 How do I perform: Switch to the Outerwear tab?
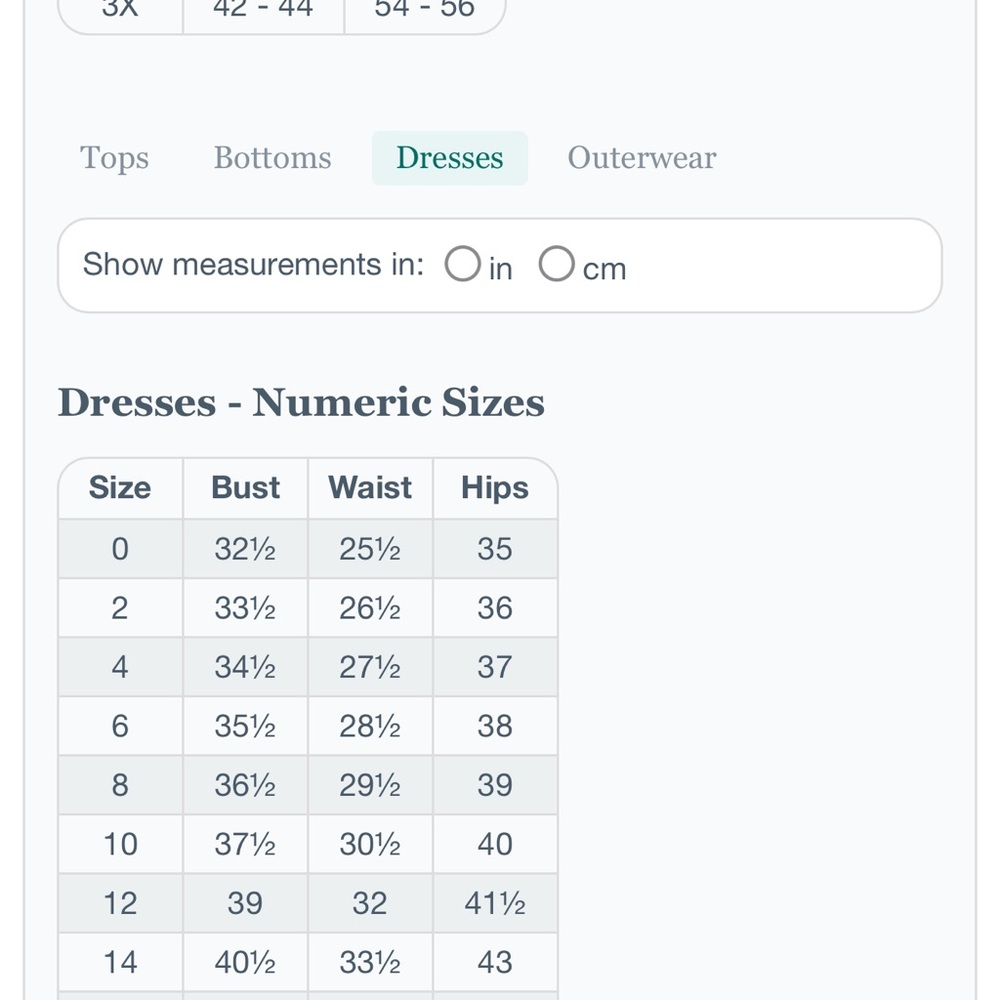[642, 158]
